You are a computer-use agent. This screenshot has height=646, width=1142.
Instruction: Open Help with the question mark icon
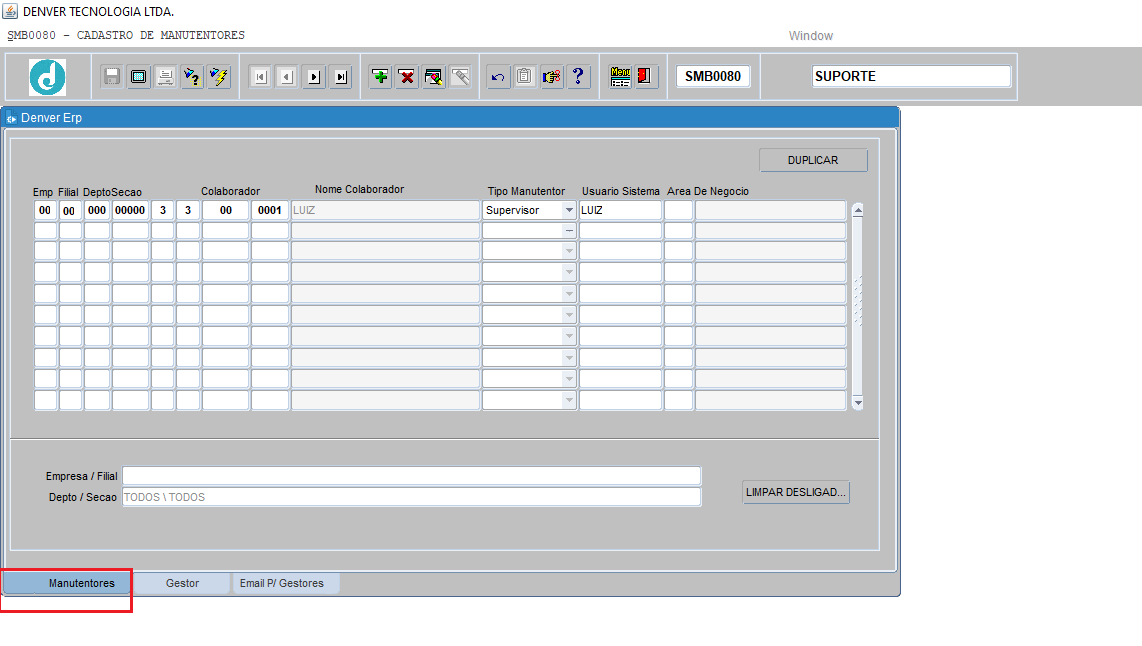pyautogui.click(x=578, y=76)
